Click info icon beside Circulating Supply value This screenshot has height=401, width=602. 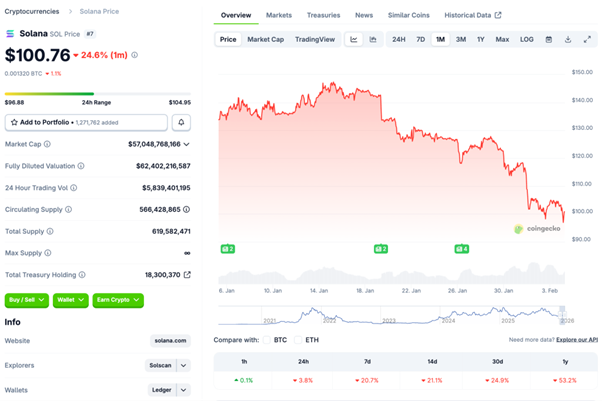tap(187, 209)
